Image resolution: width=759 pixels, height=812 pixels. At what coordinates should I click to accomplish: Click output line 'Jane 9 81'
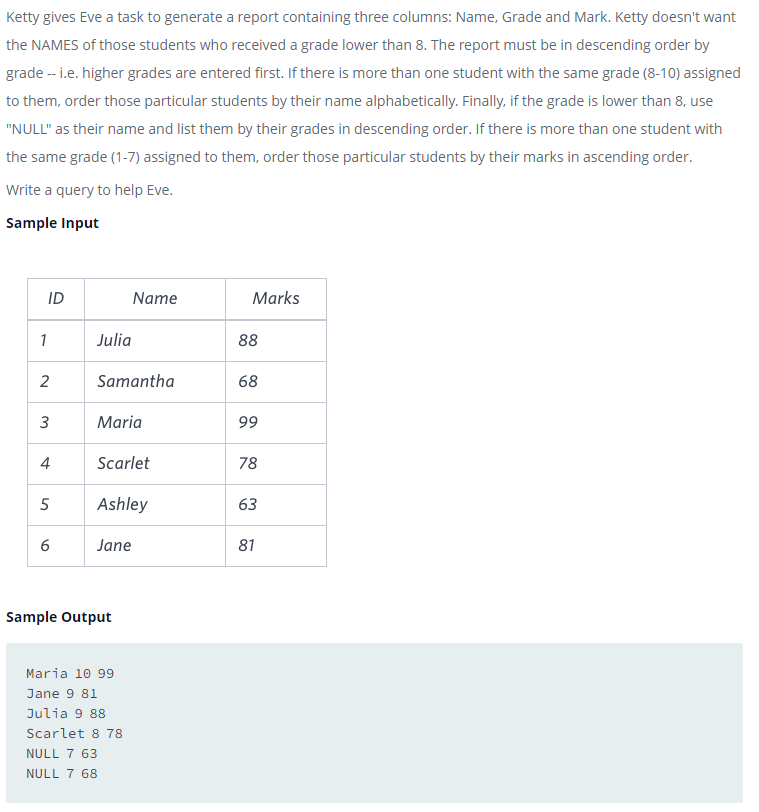point(62,694)
